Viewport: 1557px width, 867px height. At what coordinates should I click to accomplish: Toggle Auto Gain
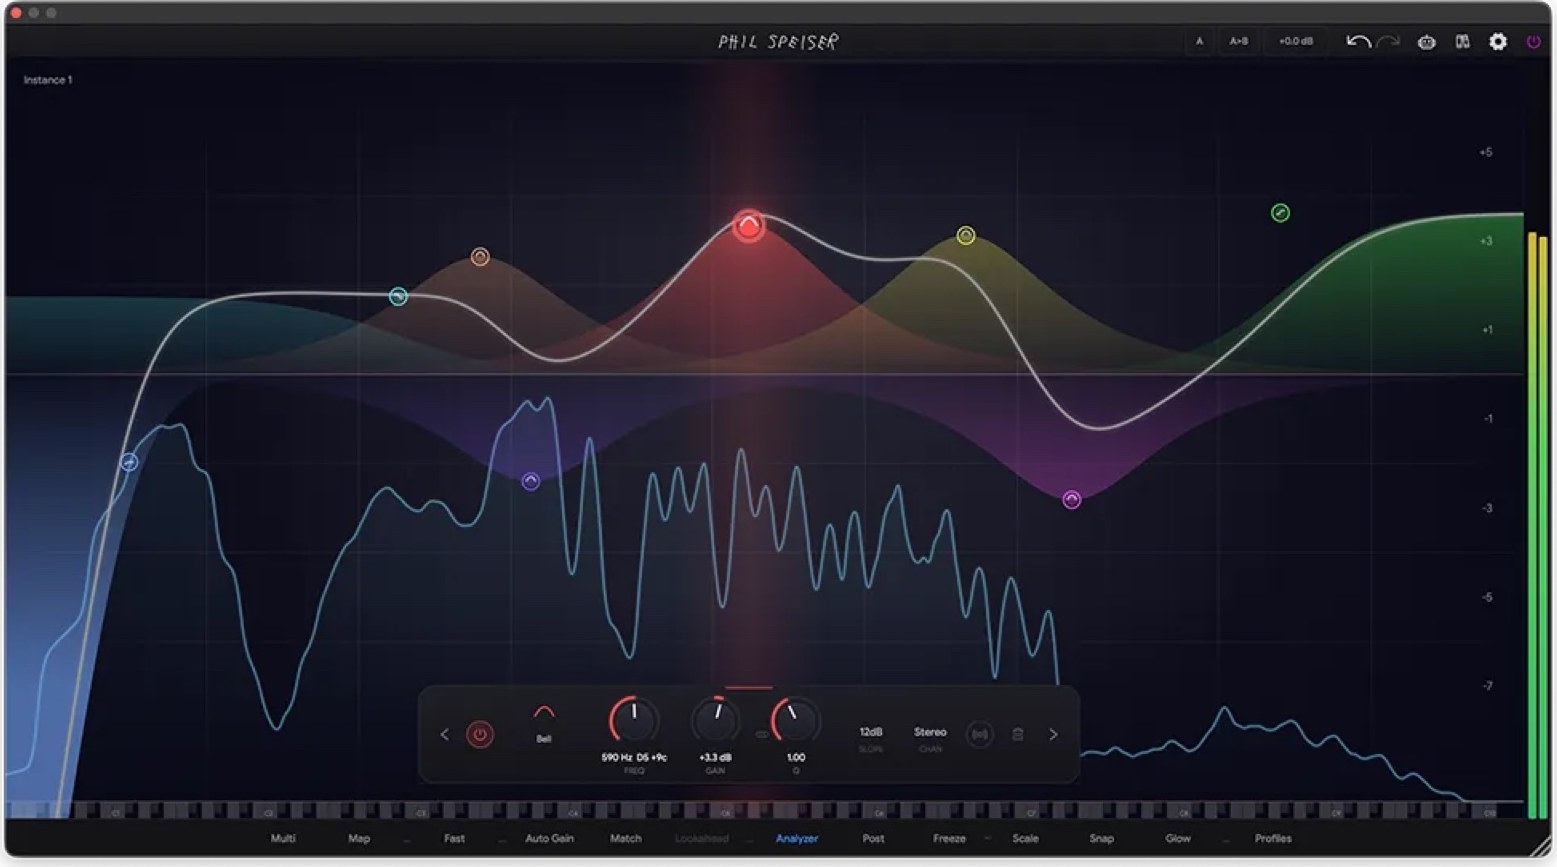[549, 838]
